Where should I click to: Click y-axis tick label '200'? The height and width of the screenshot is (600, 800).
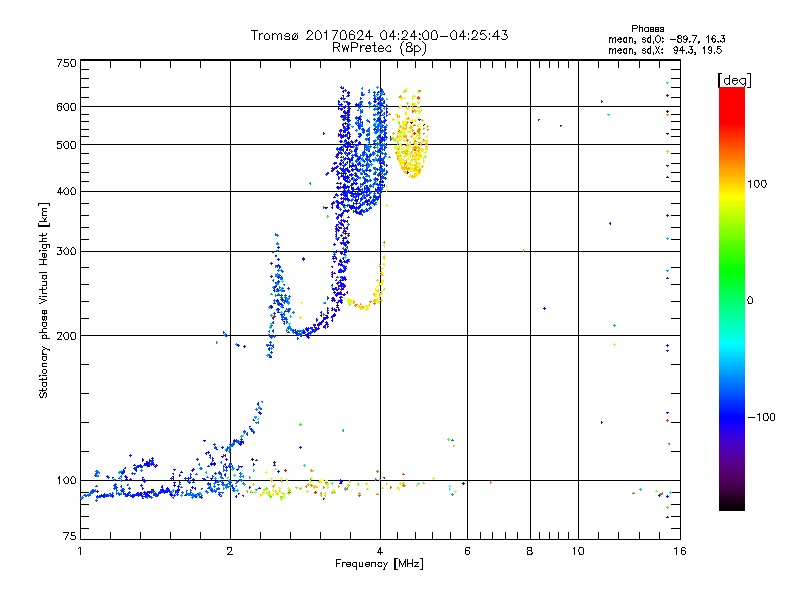pyautogui.click(x=67, y=336)
